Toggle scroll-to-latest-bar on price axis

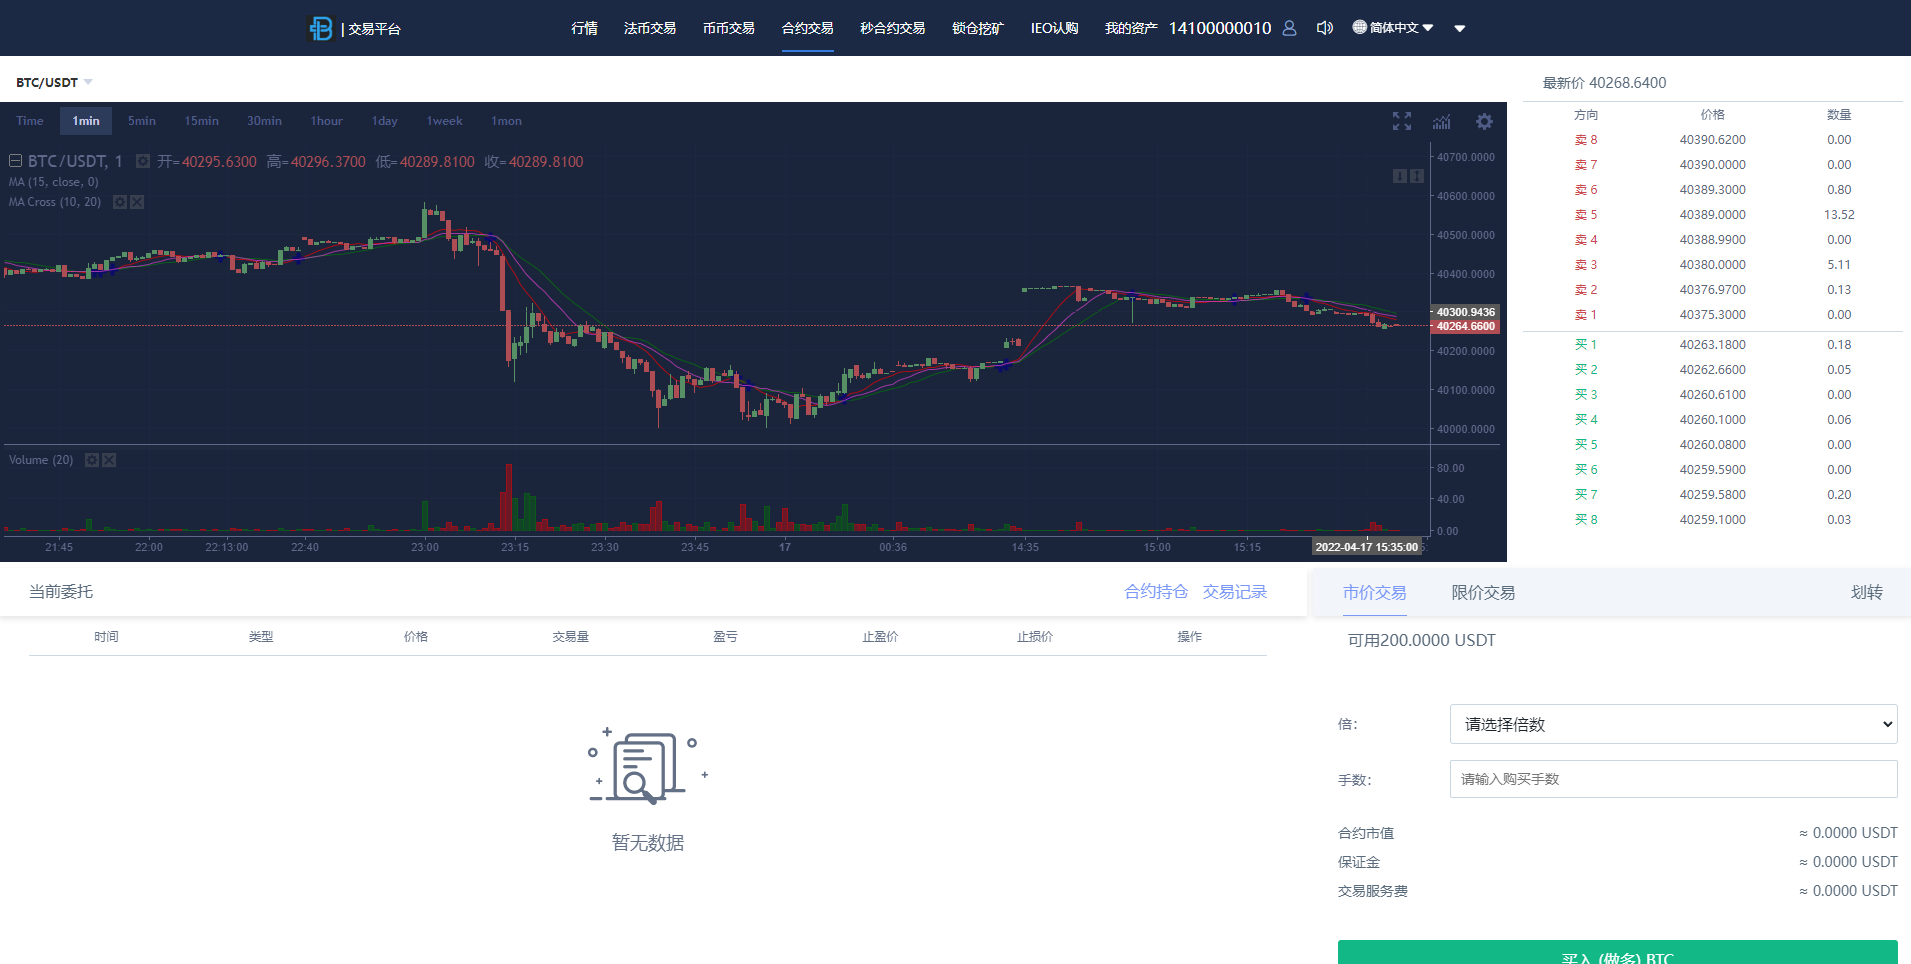pos(1400,176)
